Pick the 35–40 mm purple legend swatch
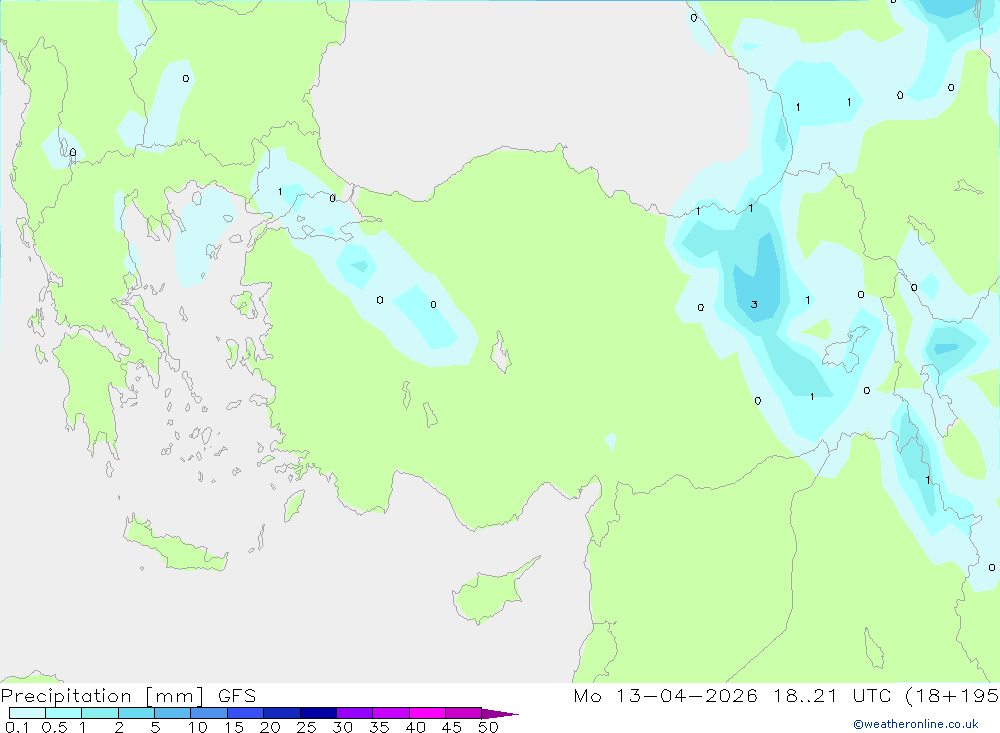The image size is (1000, 733). click(390, 713)
